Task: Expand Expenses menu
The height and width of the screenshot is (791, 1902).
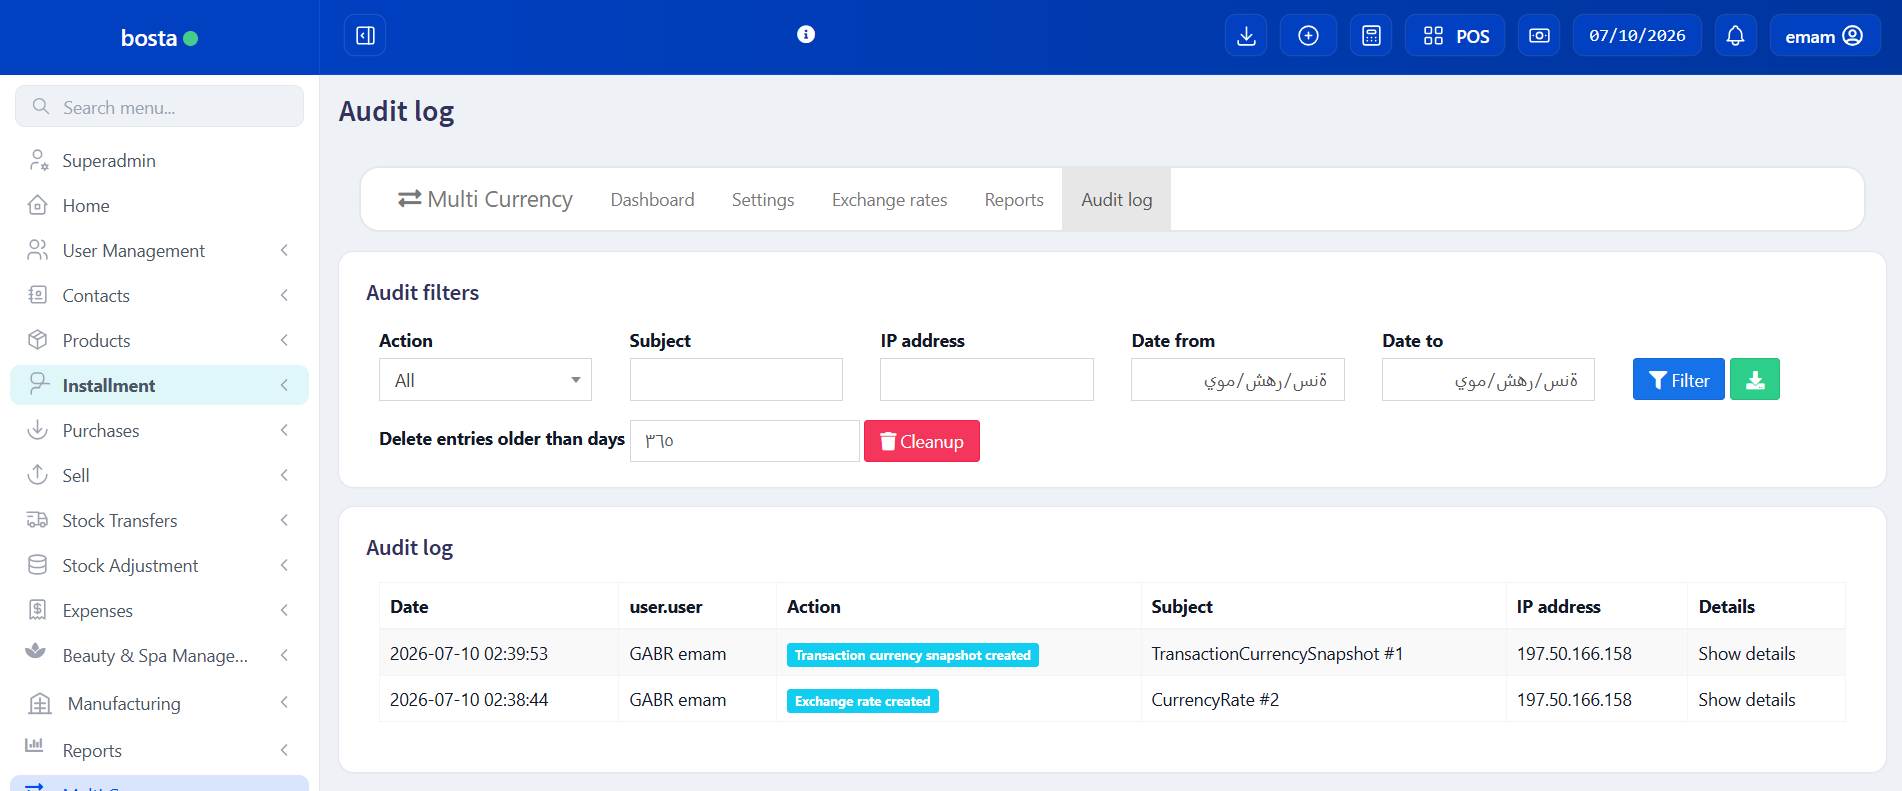Action: coord(159,610)
